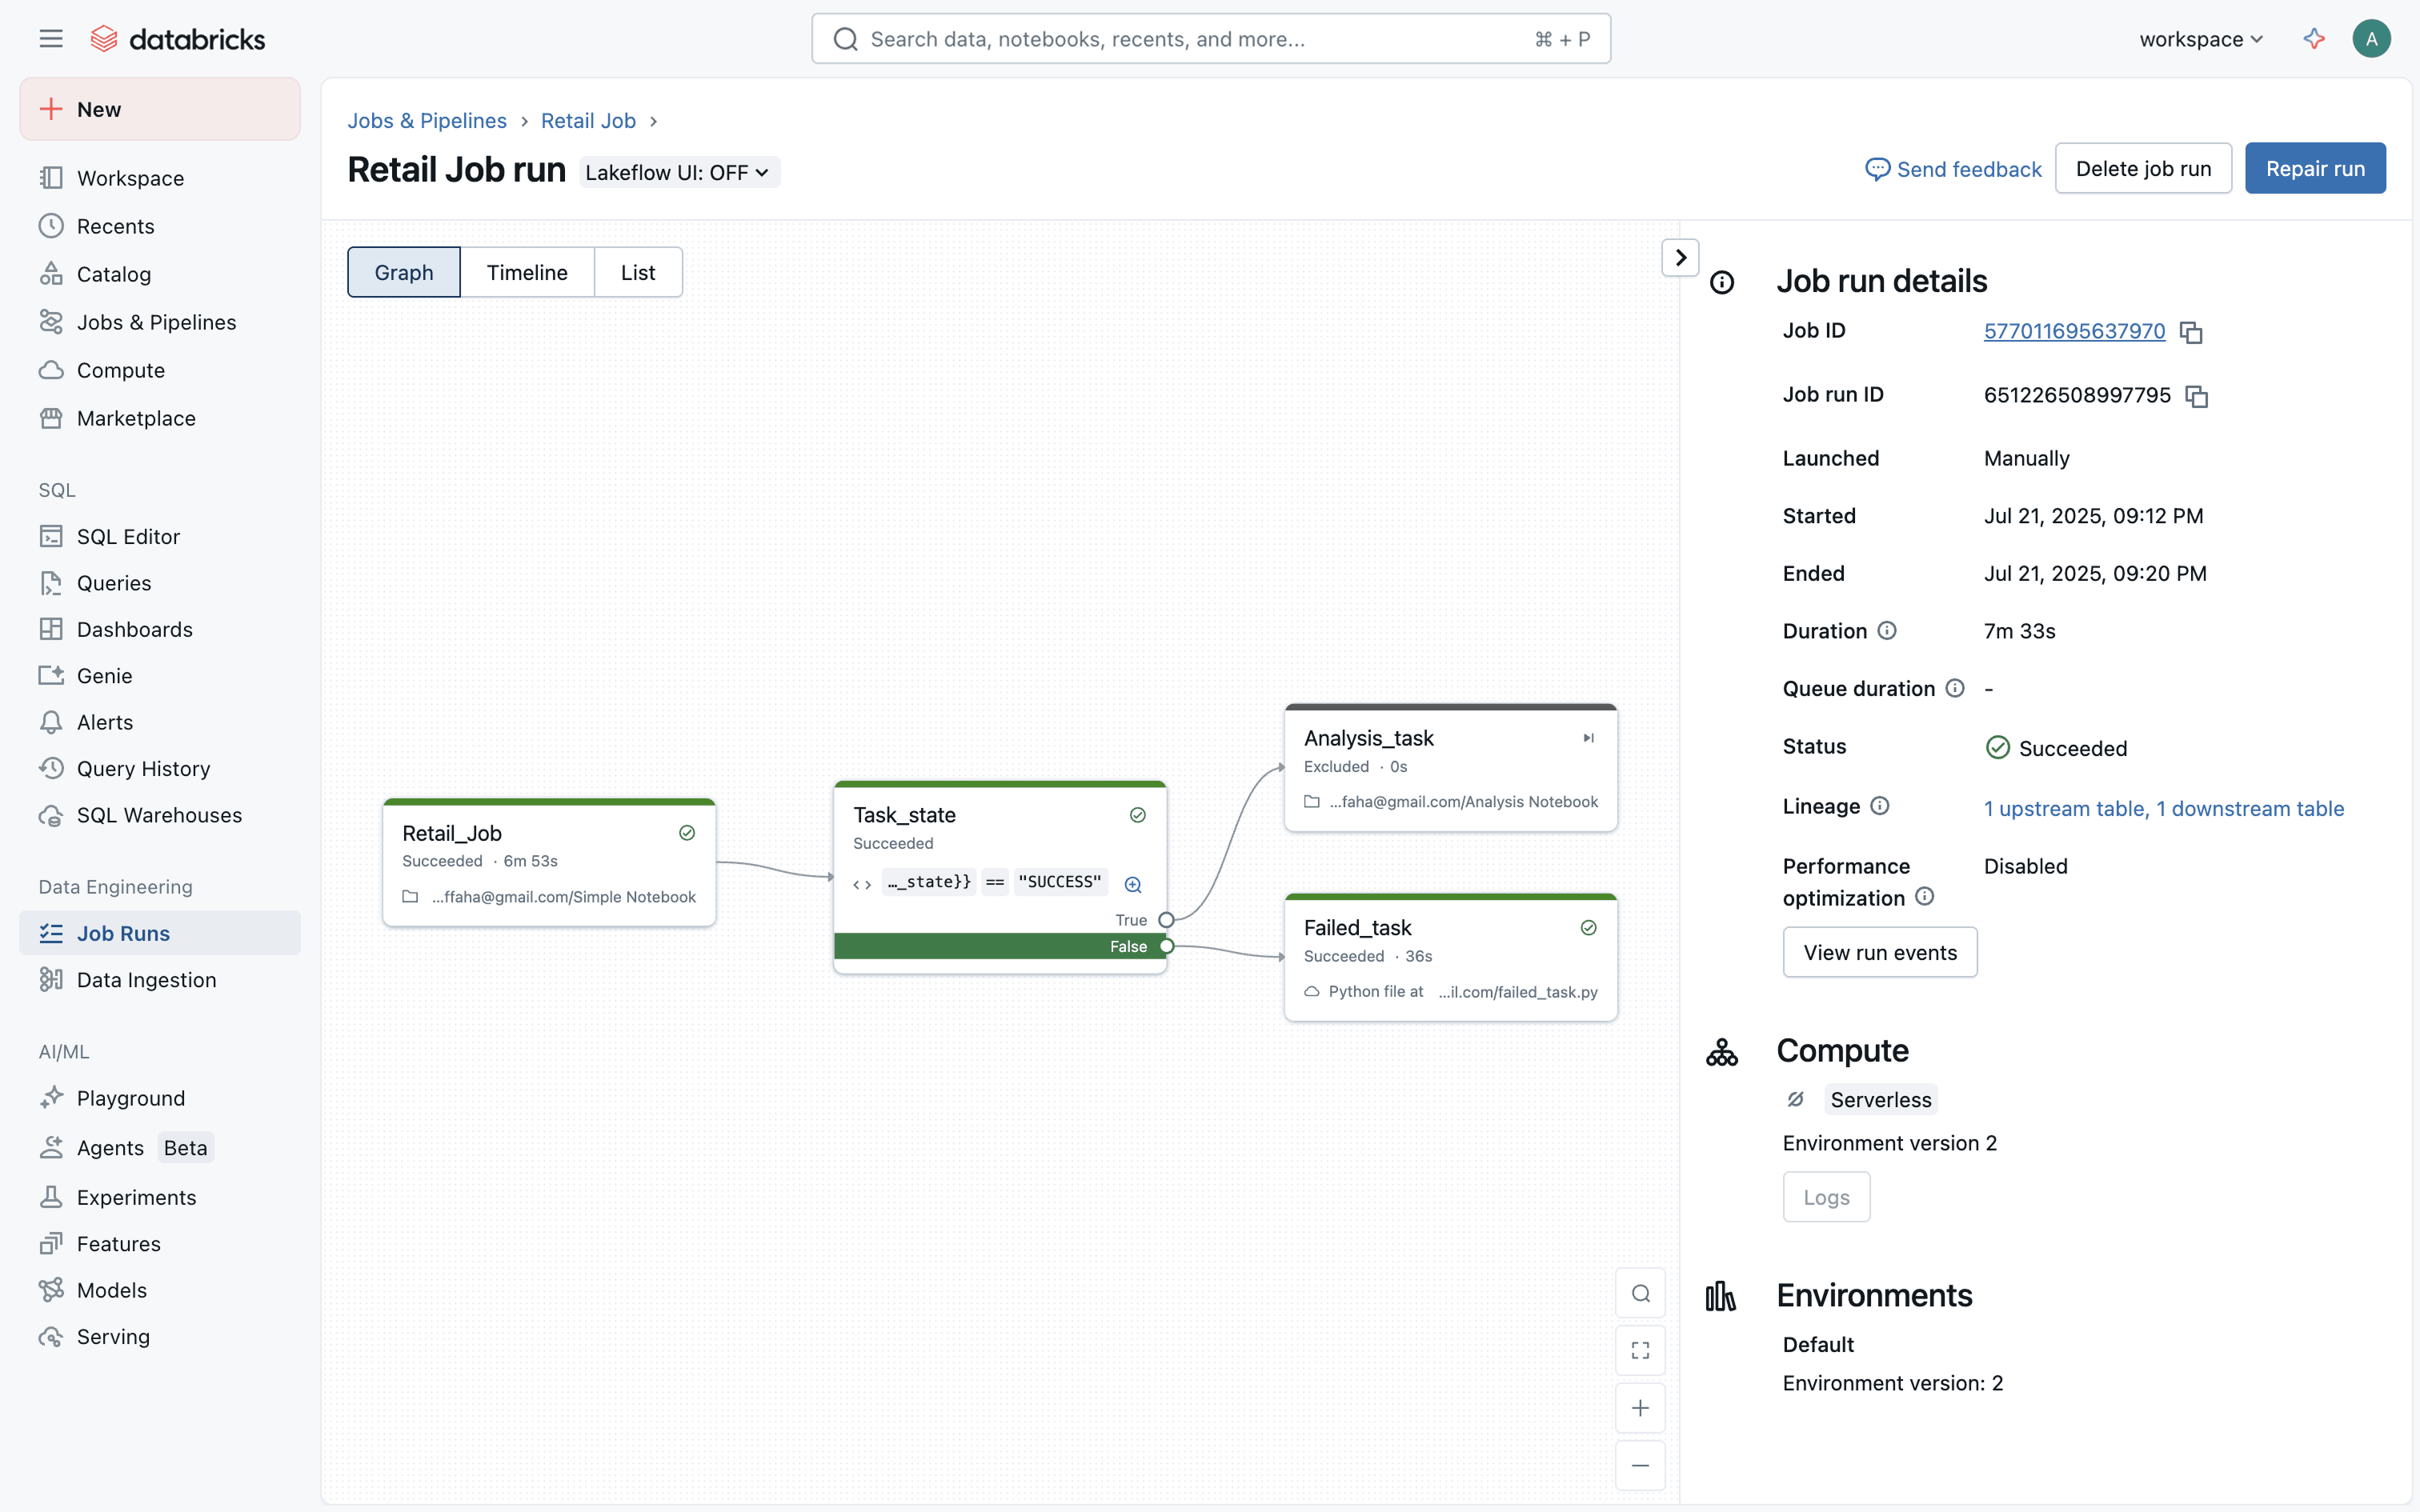Screen dimensions: 2420x1512
Task: Click fit-to-screen icon in graph controls
Action: coord(1640,1351)
